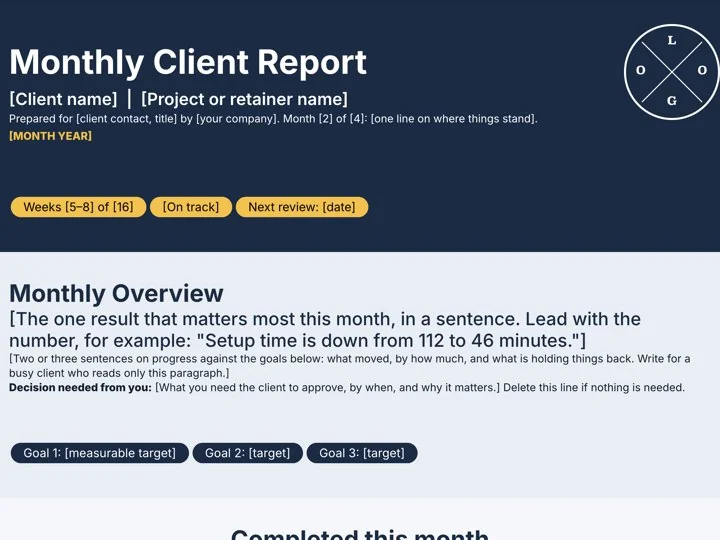Click the headline result sentence placeholder
The width and height of the screenshot is (720, 540).
(x=325, y=330)
